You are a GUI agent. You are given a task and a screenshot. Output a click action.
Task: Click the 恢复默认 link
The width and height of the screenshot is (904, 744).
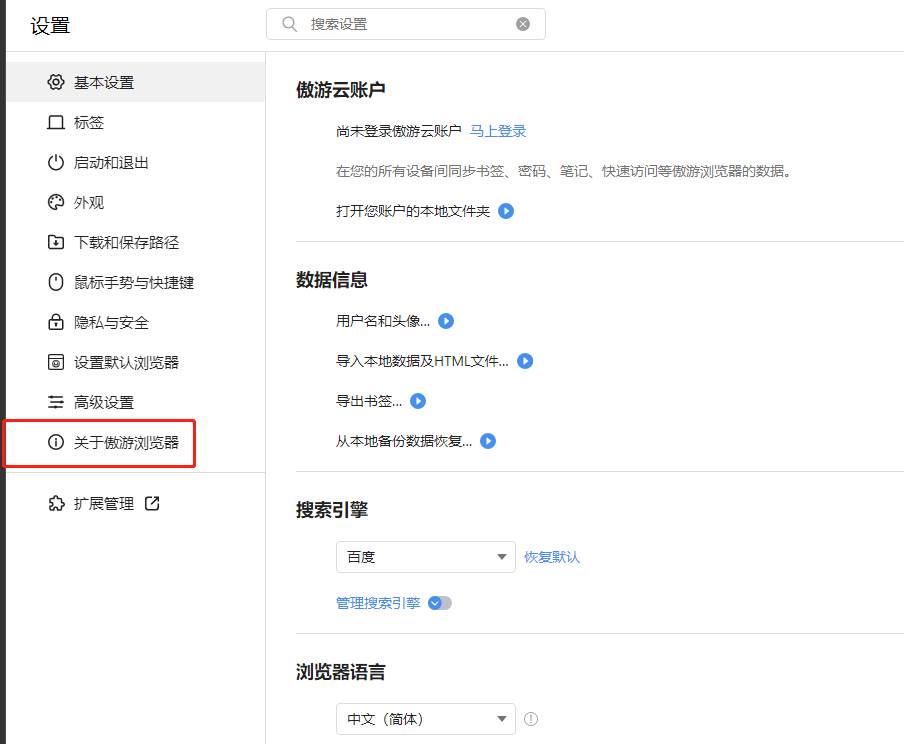(552, 557)
